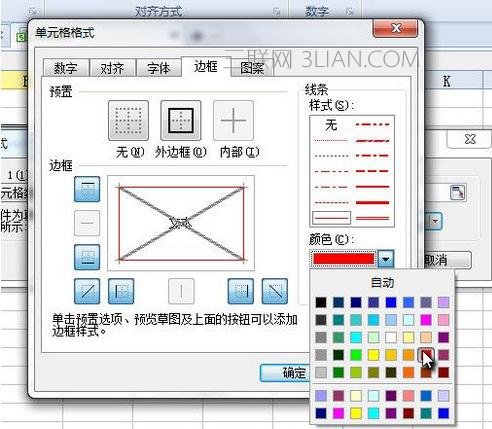Toggle the inside vertical border button
This screenshot has height=429, width=492.
tap(181, 291)
